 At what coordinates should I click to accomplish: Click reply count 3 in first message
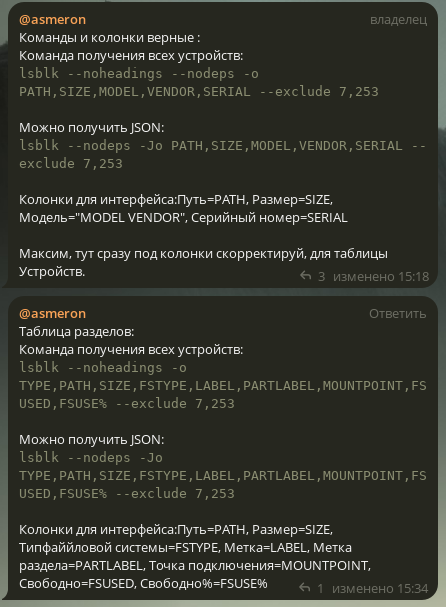point(321,276)
